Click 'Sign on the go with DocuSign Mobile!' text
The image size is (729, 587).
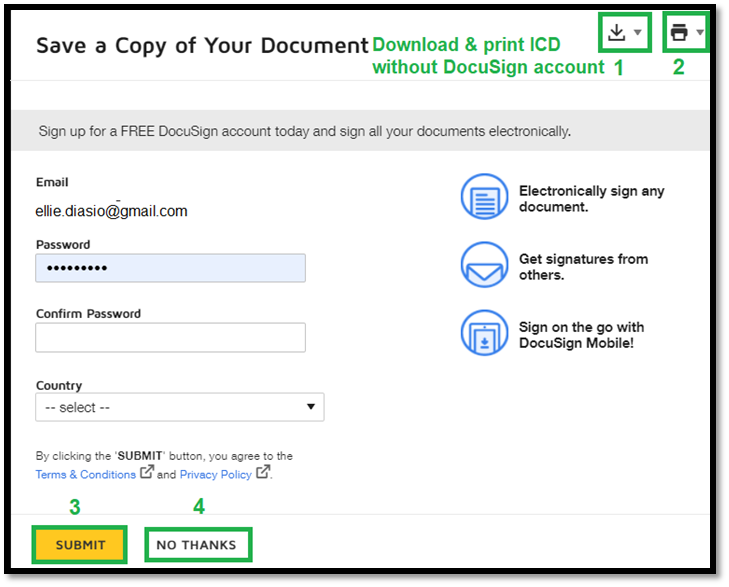click(x=582, y=335)
